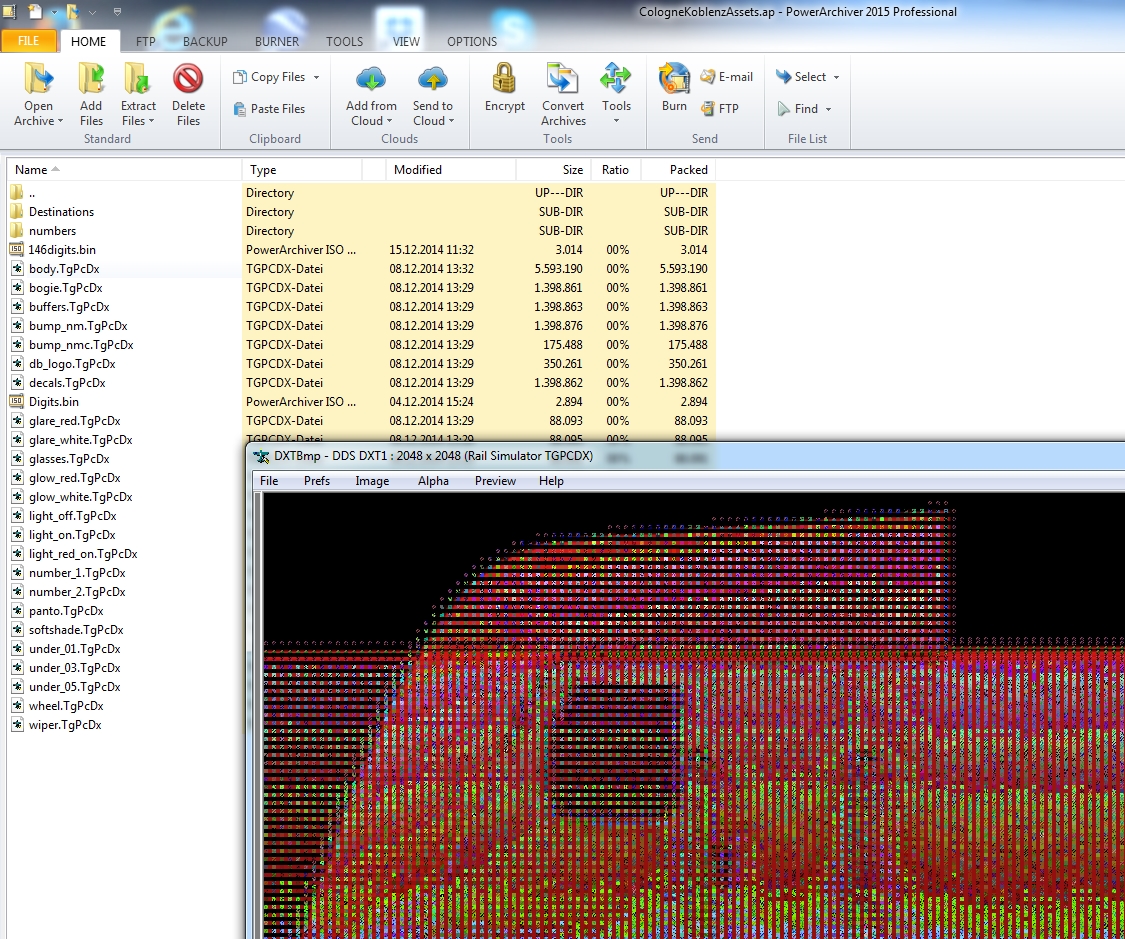This screenshot has width=1125, height=939.
Task: Click Paste Files button
Action: pyautogui.click(x=268, y=109)
